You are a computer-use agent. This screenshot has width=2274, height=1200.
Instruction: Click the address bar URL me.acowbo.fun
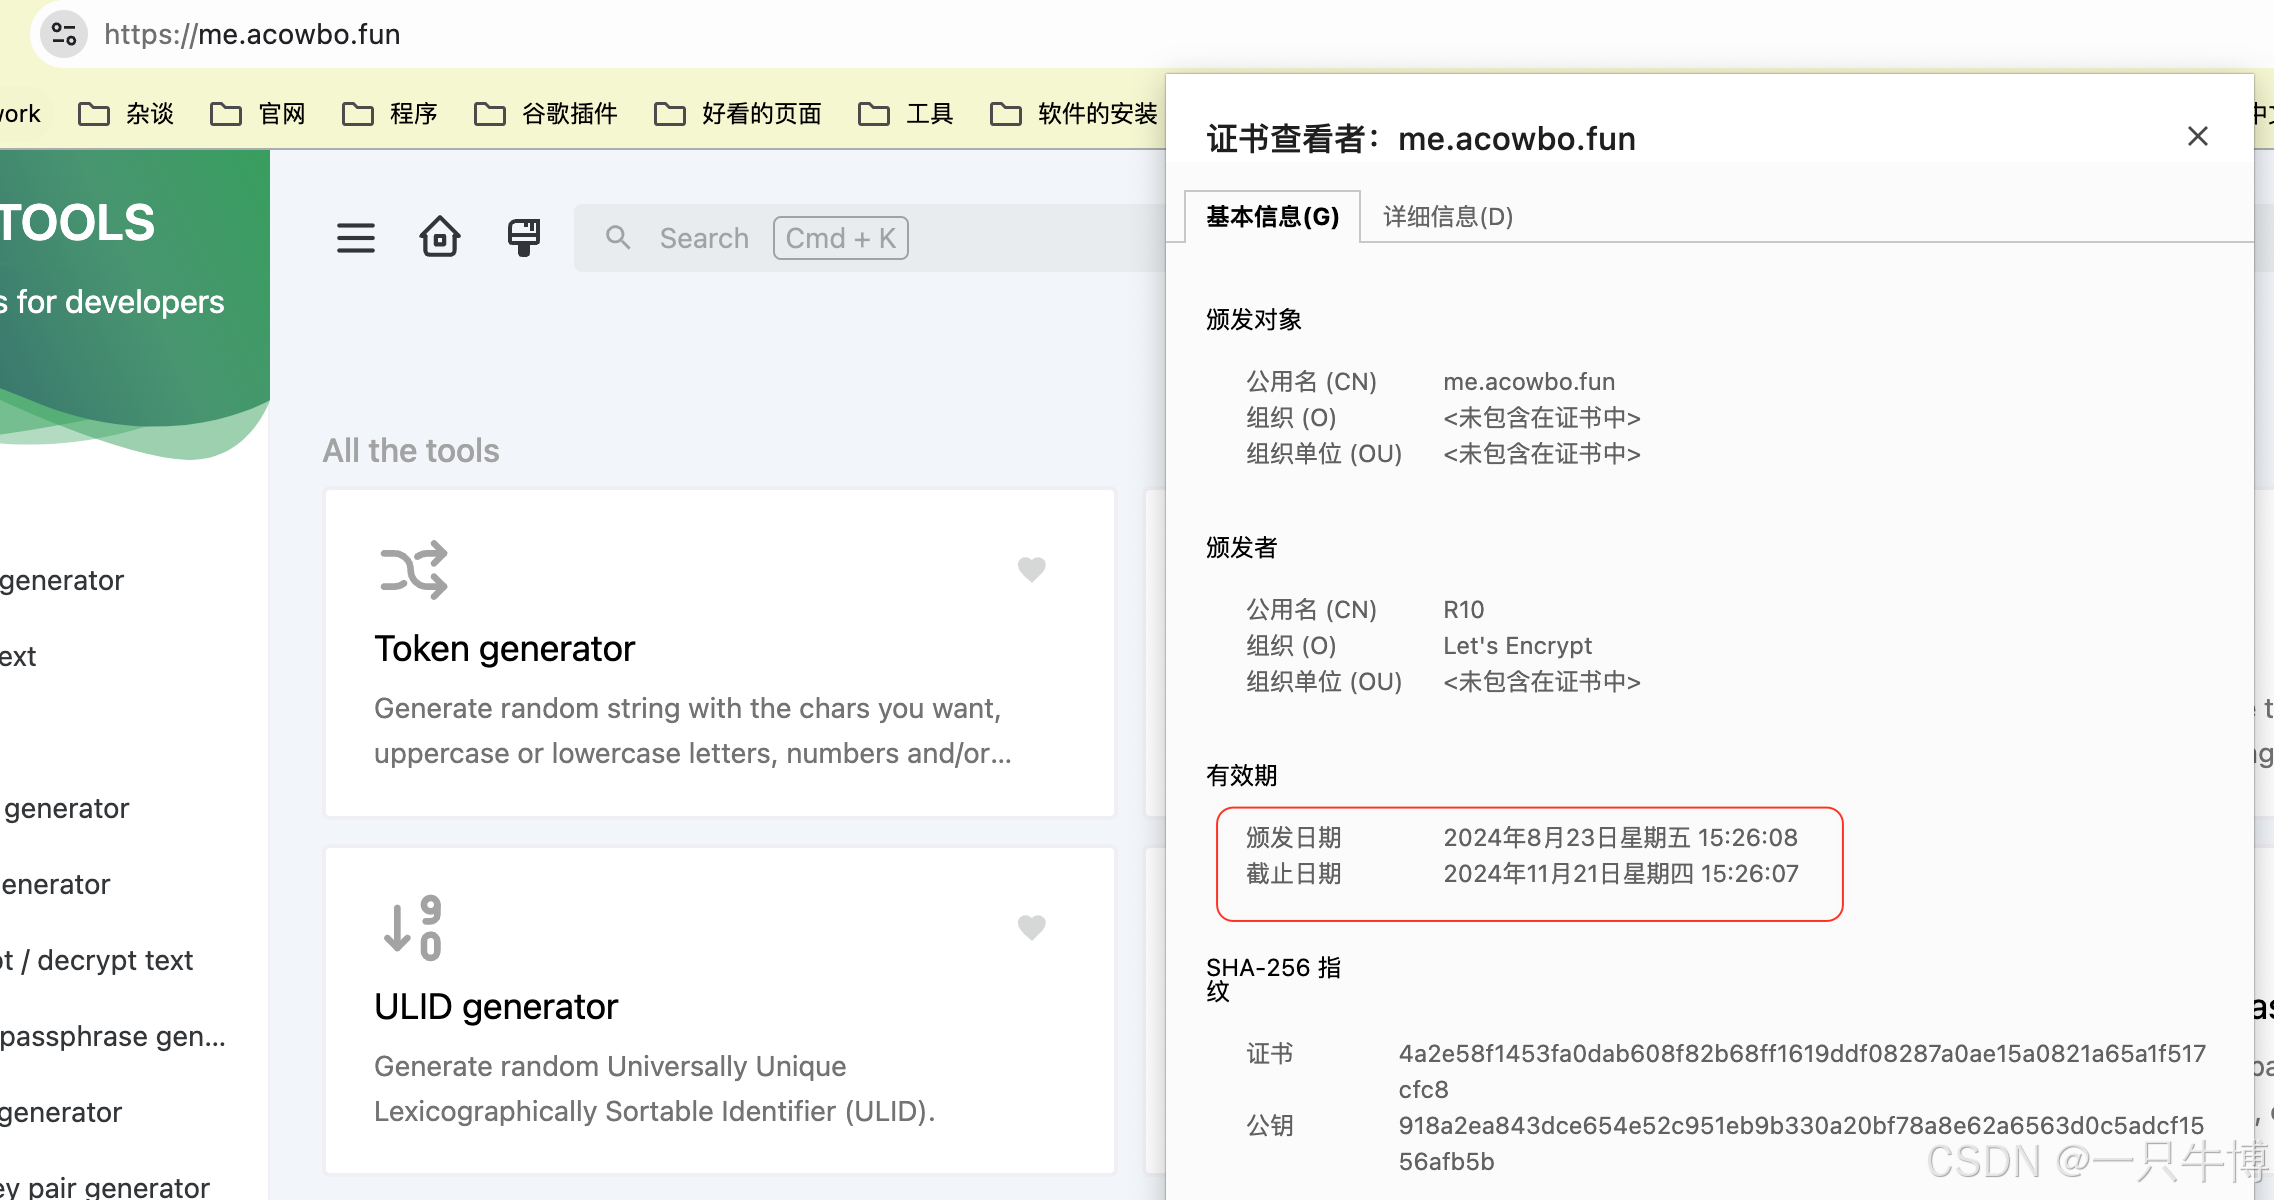click(x=252, y=34)
